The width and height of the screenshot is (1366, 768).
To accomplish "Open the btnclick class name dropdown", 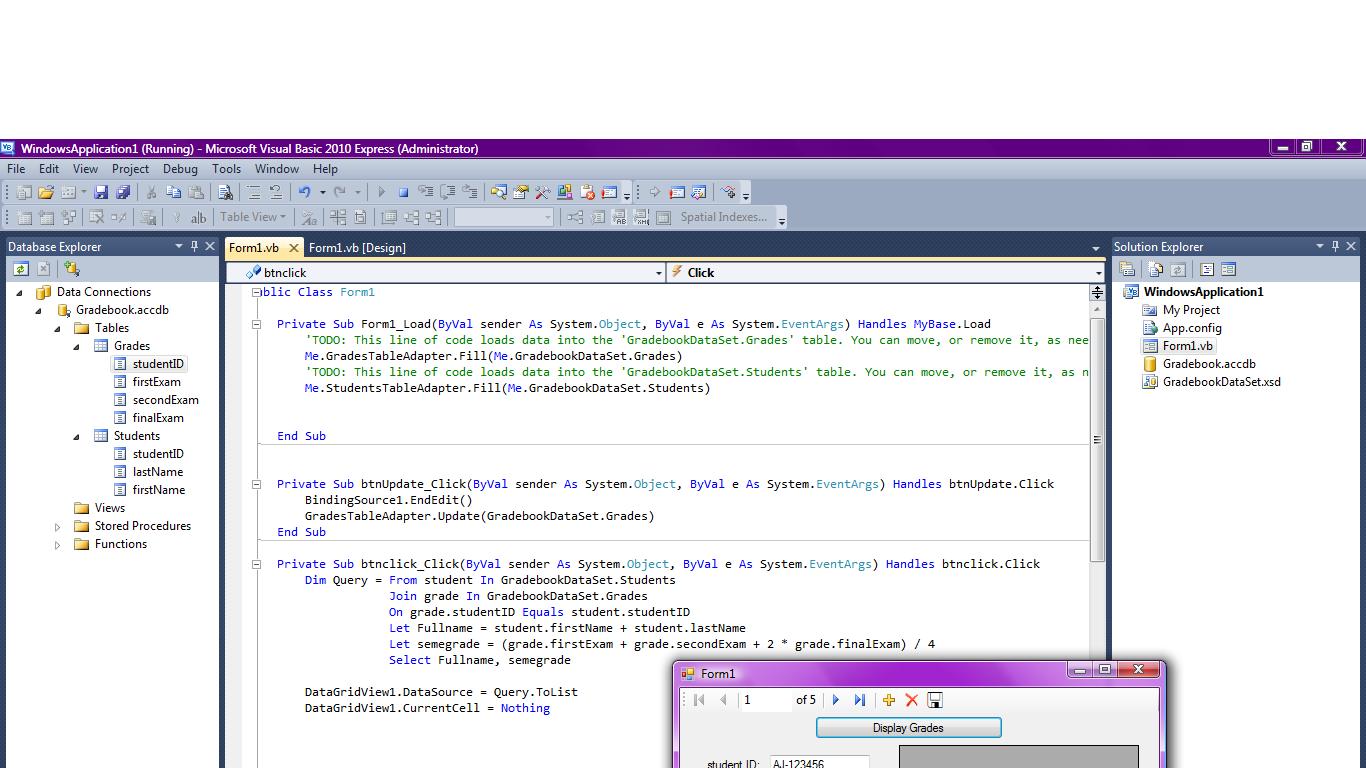I will (x=658, y=273).
